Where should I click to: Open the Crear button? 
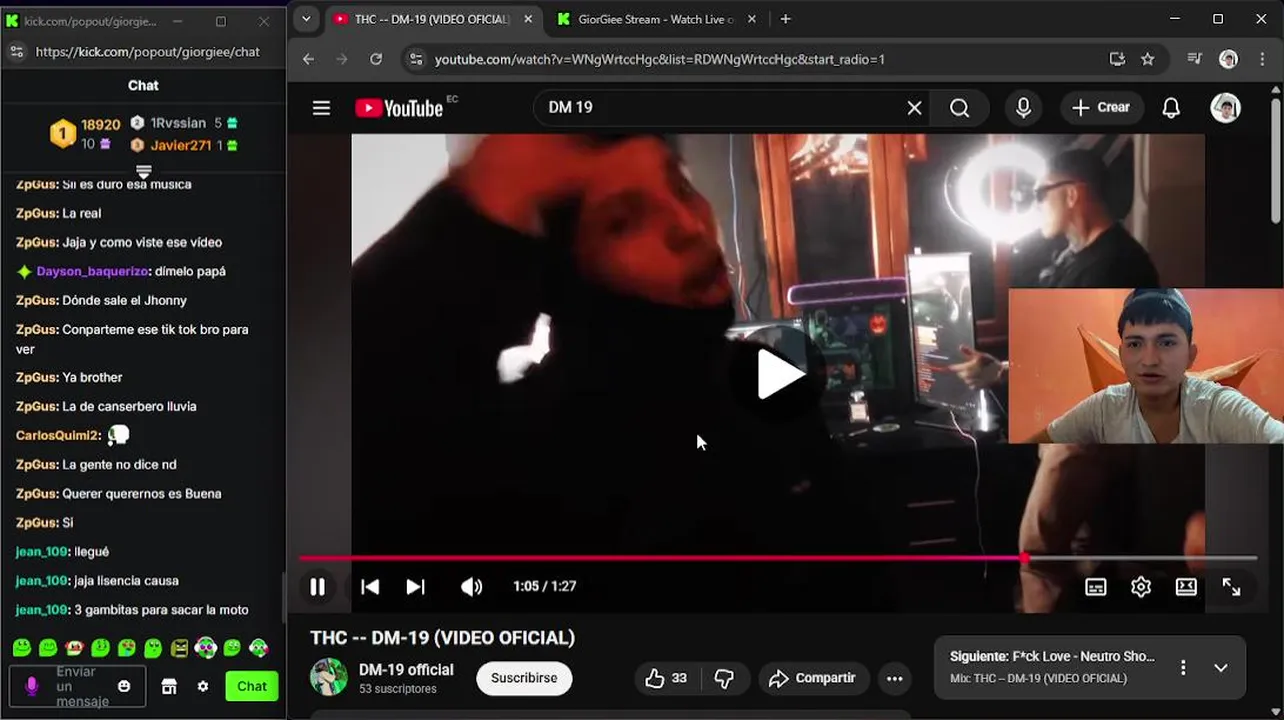click(1100, 108)
